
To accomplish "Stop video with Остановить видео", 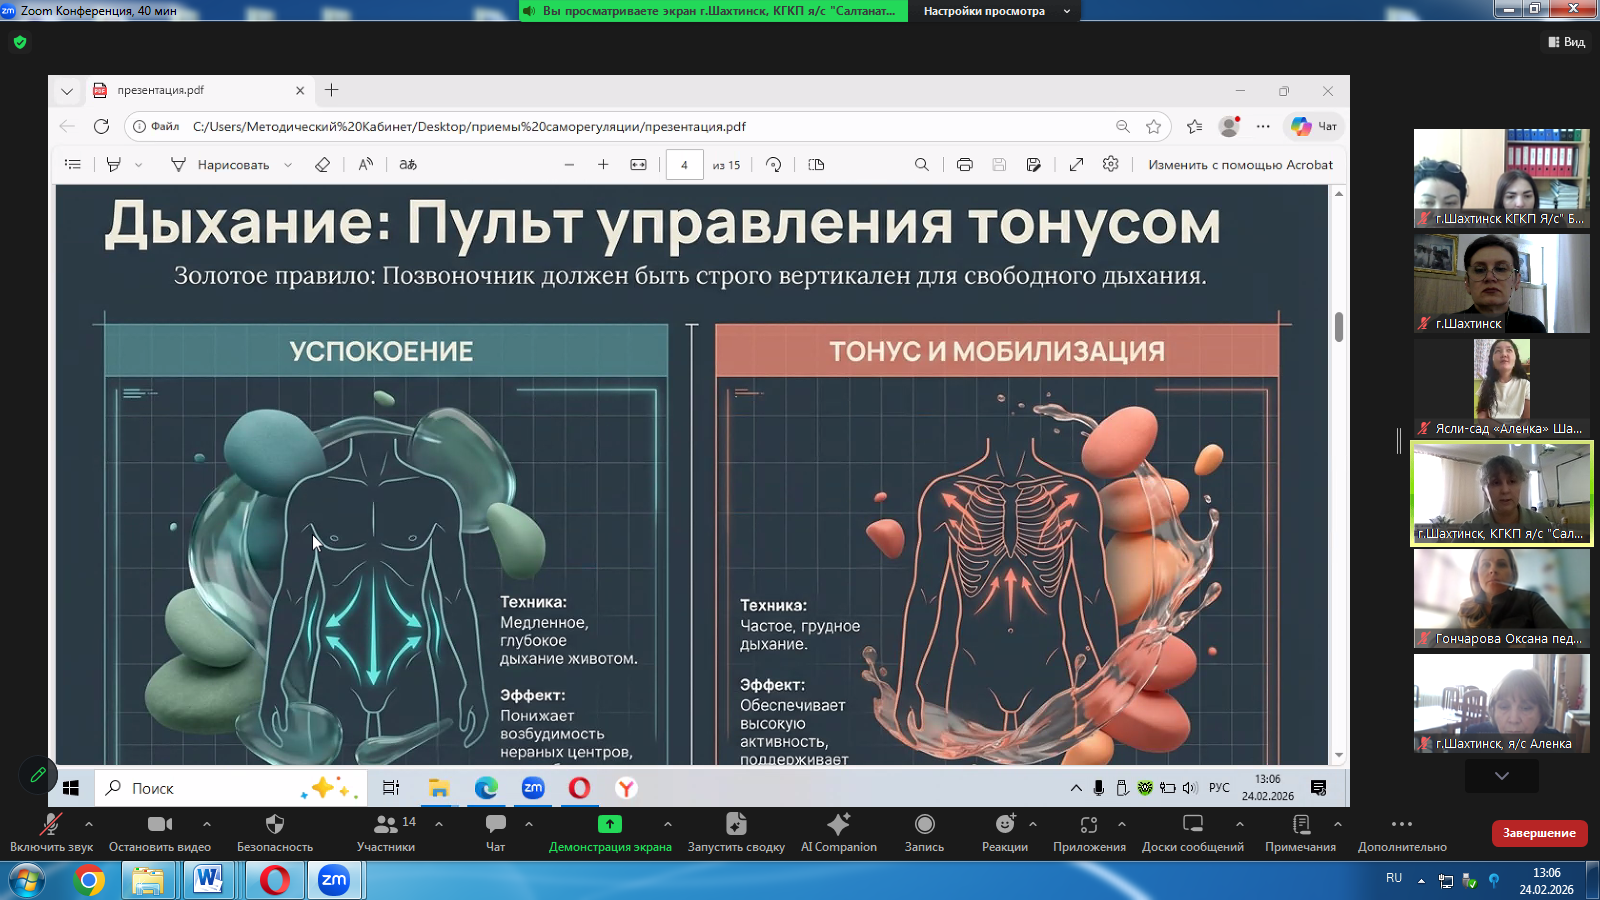I will [160, 832].
